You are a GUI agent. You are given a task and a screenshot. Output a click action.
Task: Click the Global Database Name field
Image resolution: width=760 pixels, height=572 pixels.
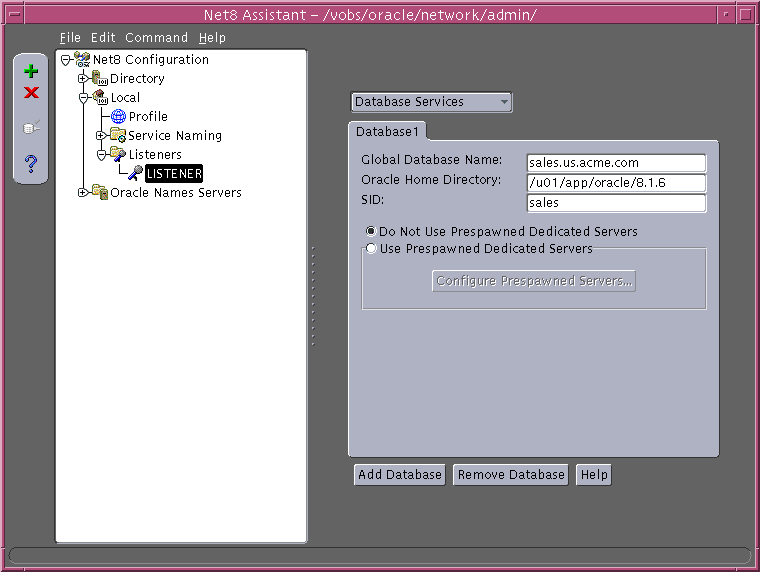pos(616,163)
